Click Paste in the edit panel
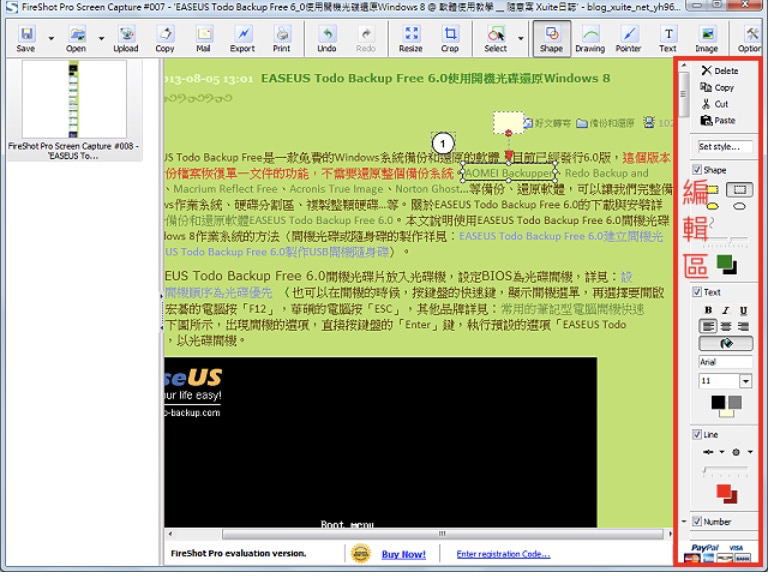 [x=718, y=121]
